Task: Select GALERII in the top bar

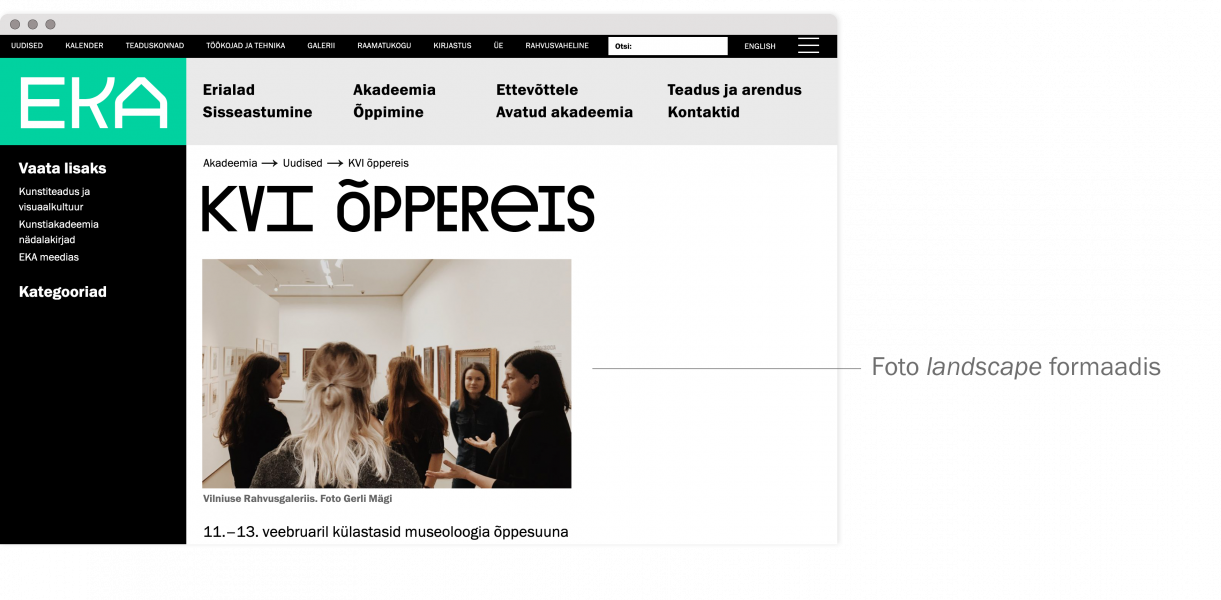Action: [x=321, y=46]
